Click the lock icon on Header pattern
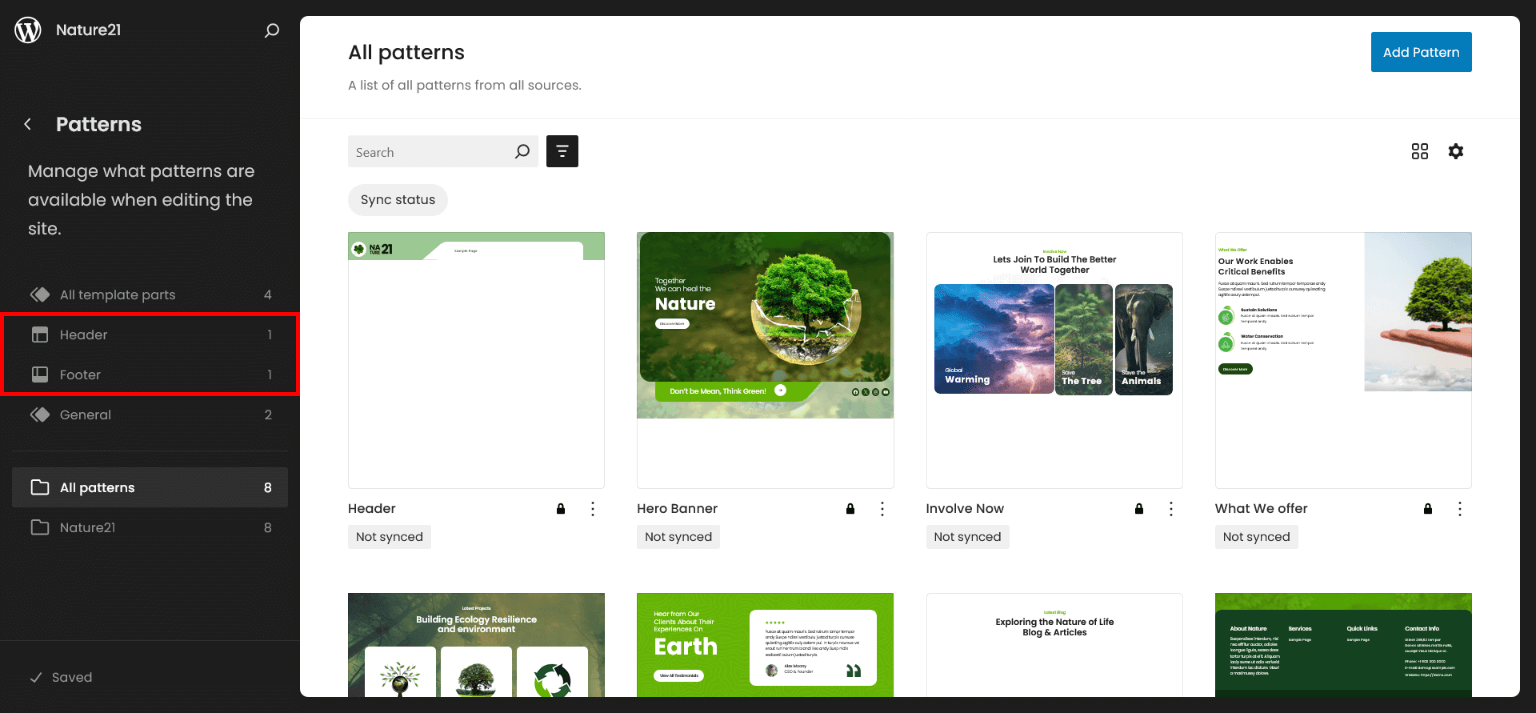 click(x=561, y=509)
